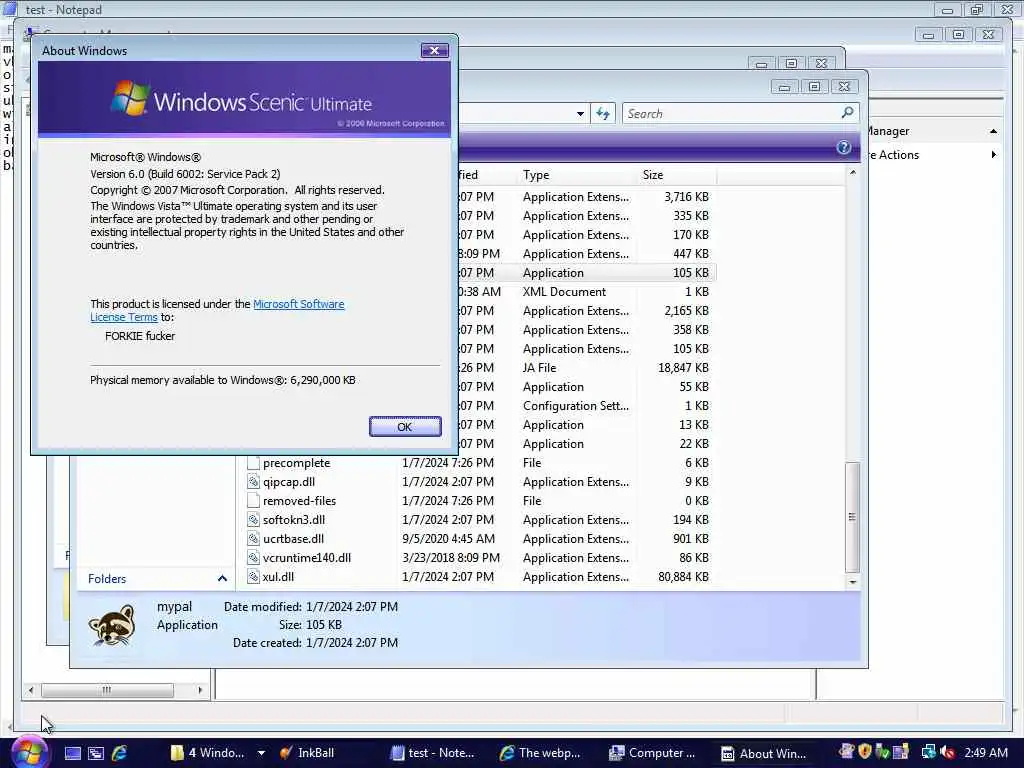This screenshot has width=1024, height=768.
Task: Click the file list scrollbar down arrow
Action: [852, 581]
